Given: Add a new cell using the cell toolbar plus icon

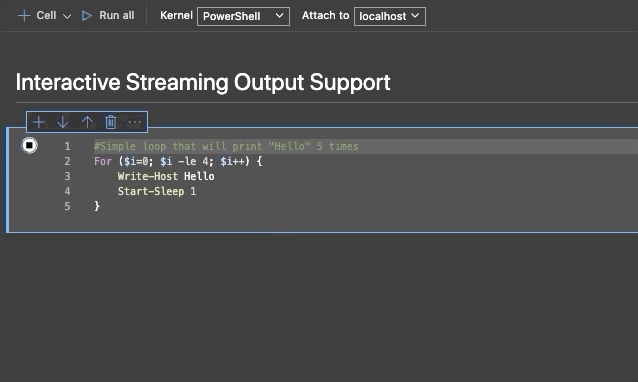Looking at the screenshot, I should [x=39, y=122].
